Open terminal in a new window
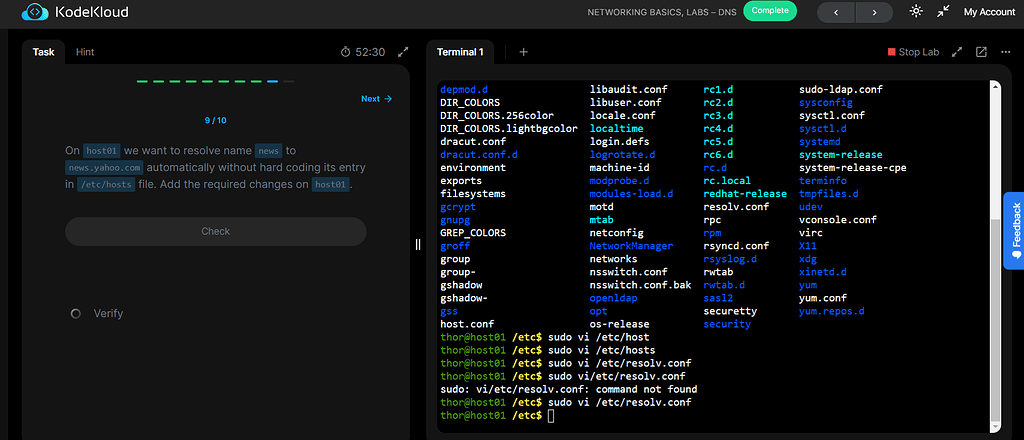The image size is (1024, 440). [x=981, y=52]
